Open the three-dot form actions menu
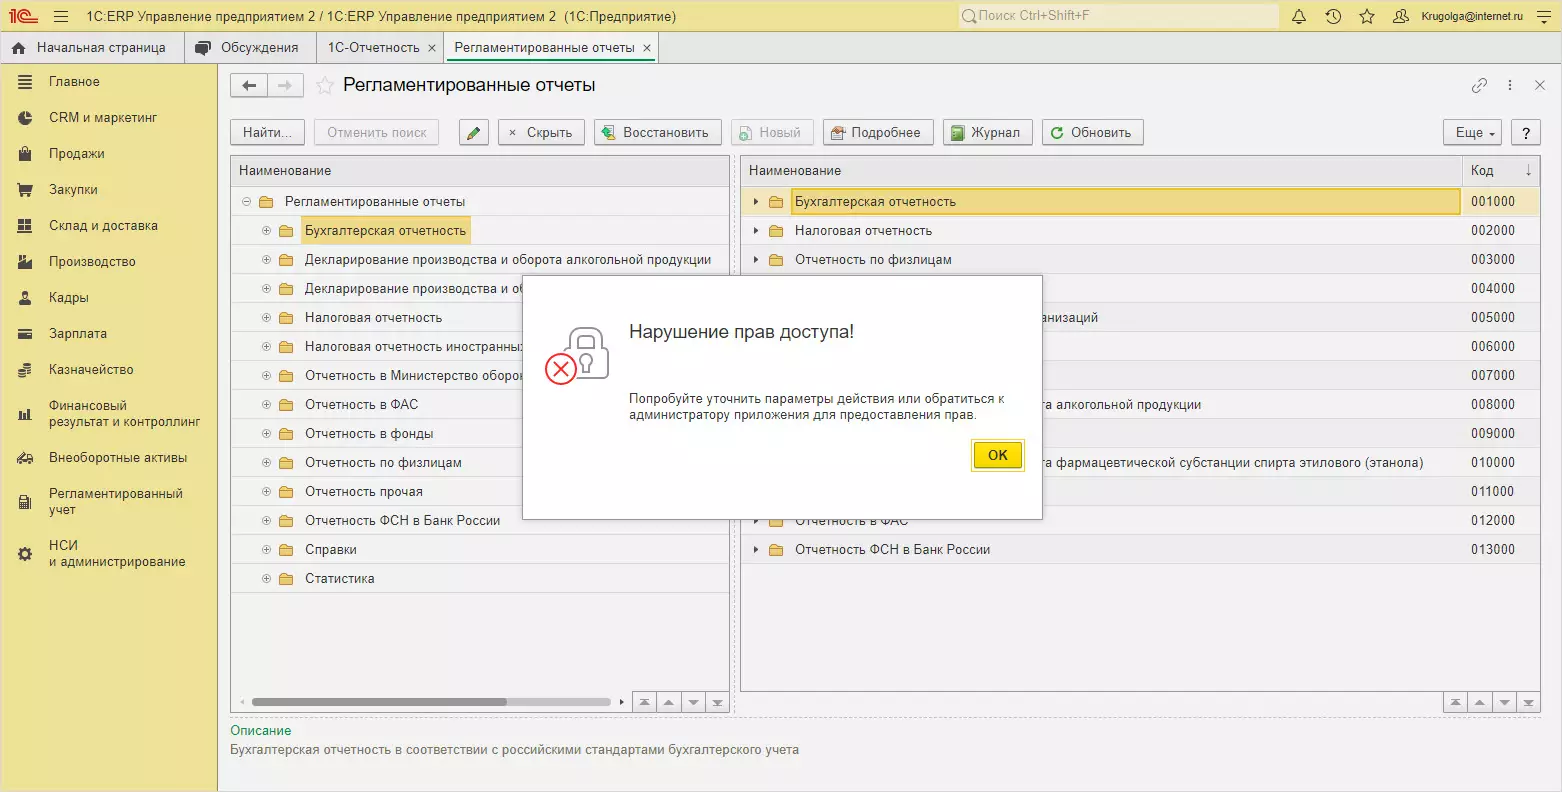 tap(1510, 86)
